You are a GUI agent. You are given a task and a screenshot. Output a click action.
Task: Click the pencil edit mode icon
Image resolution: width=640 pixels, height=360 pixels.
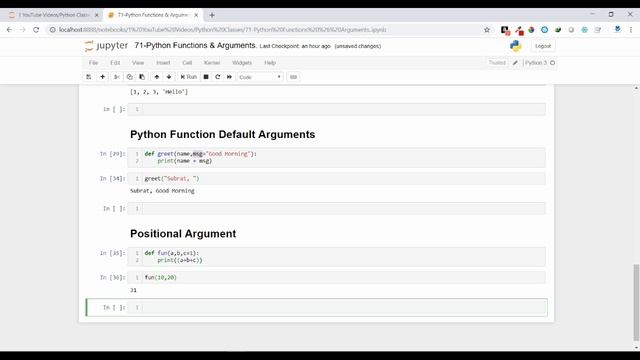coord(515,63)
